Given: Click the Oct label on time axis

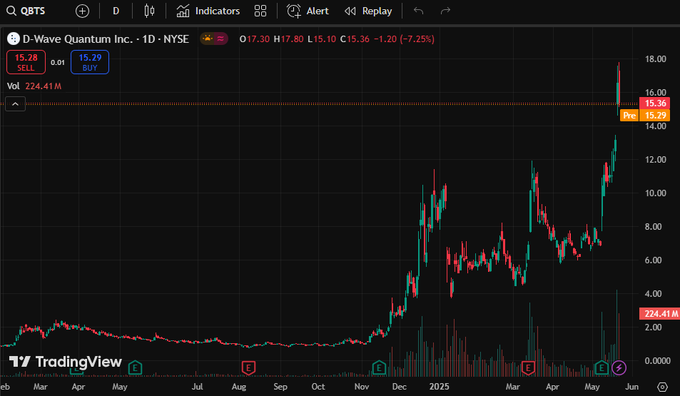Looking at the screenshot, I should [318, 386].
